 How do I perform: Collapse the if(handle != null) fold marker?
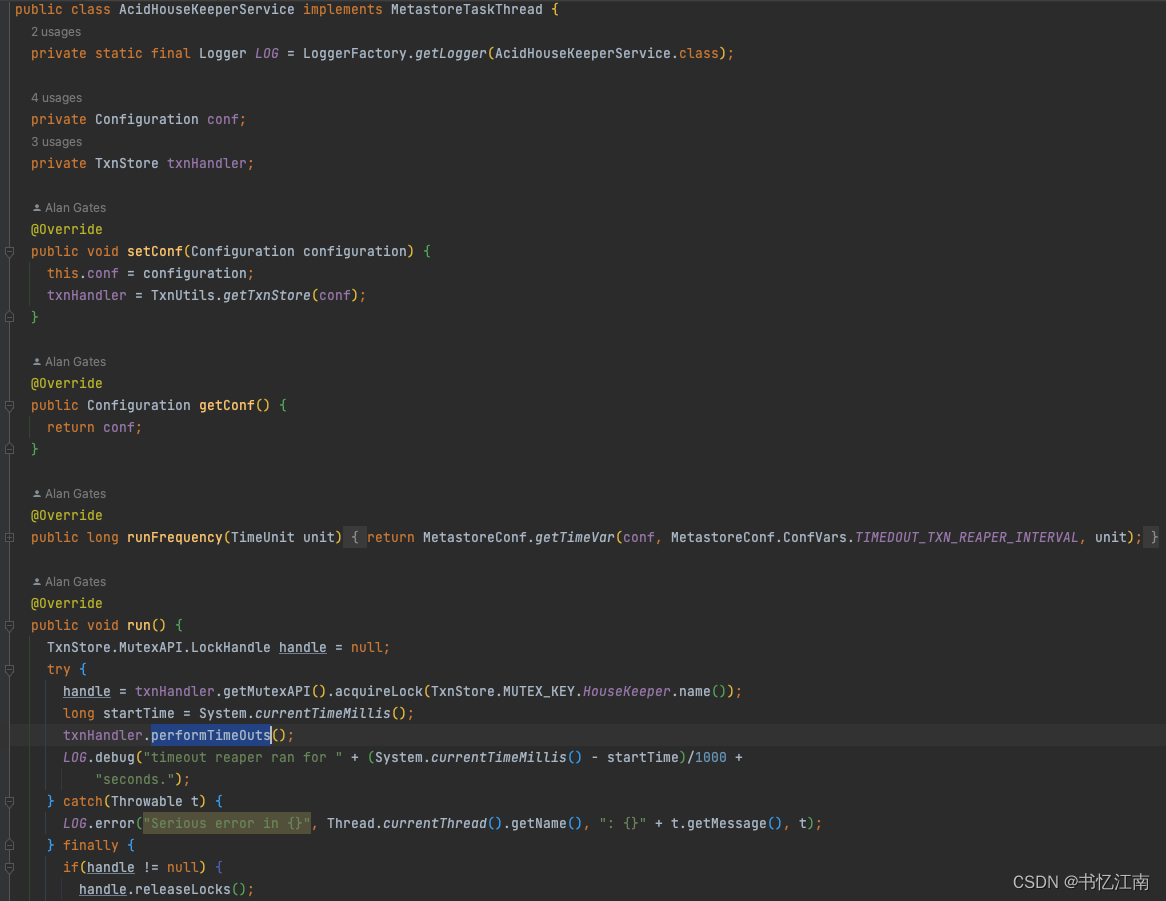coord(10,868)
